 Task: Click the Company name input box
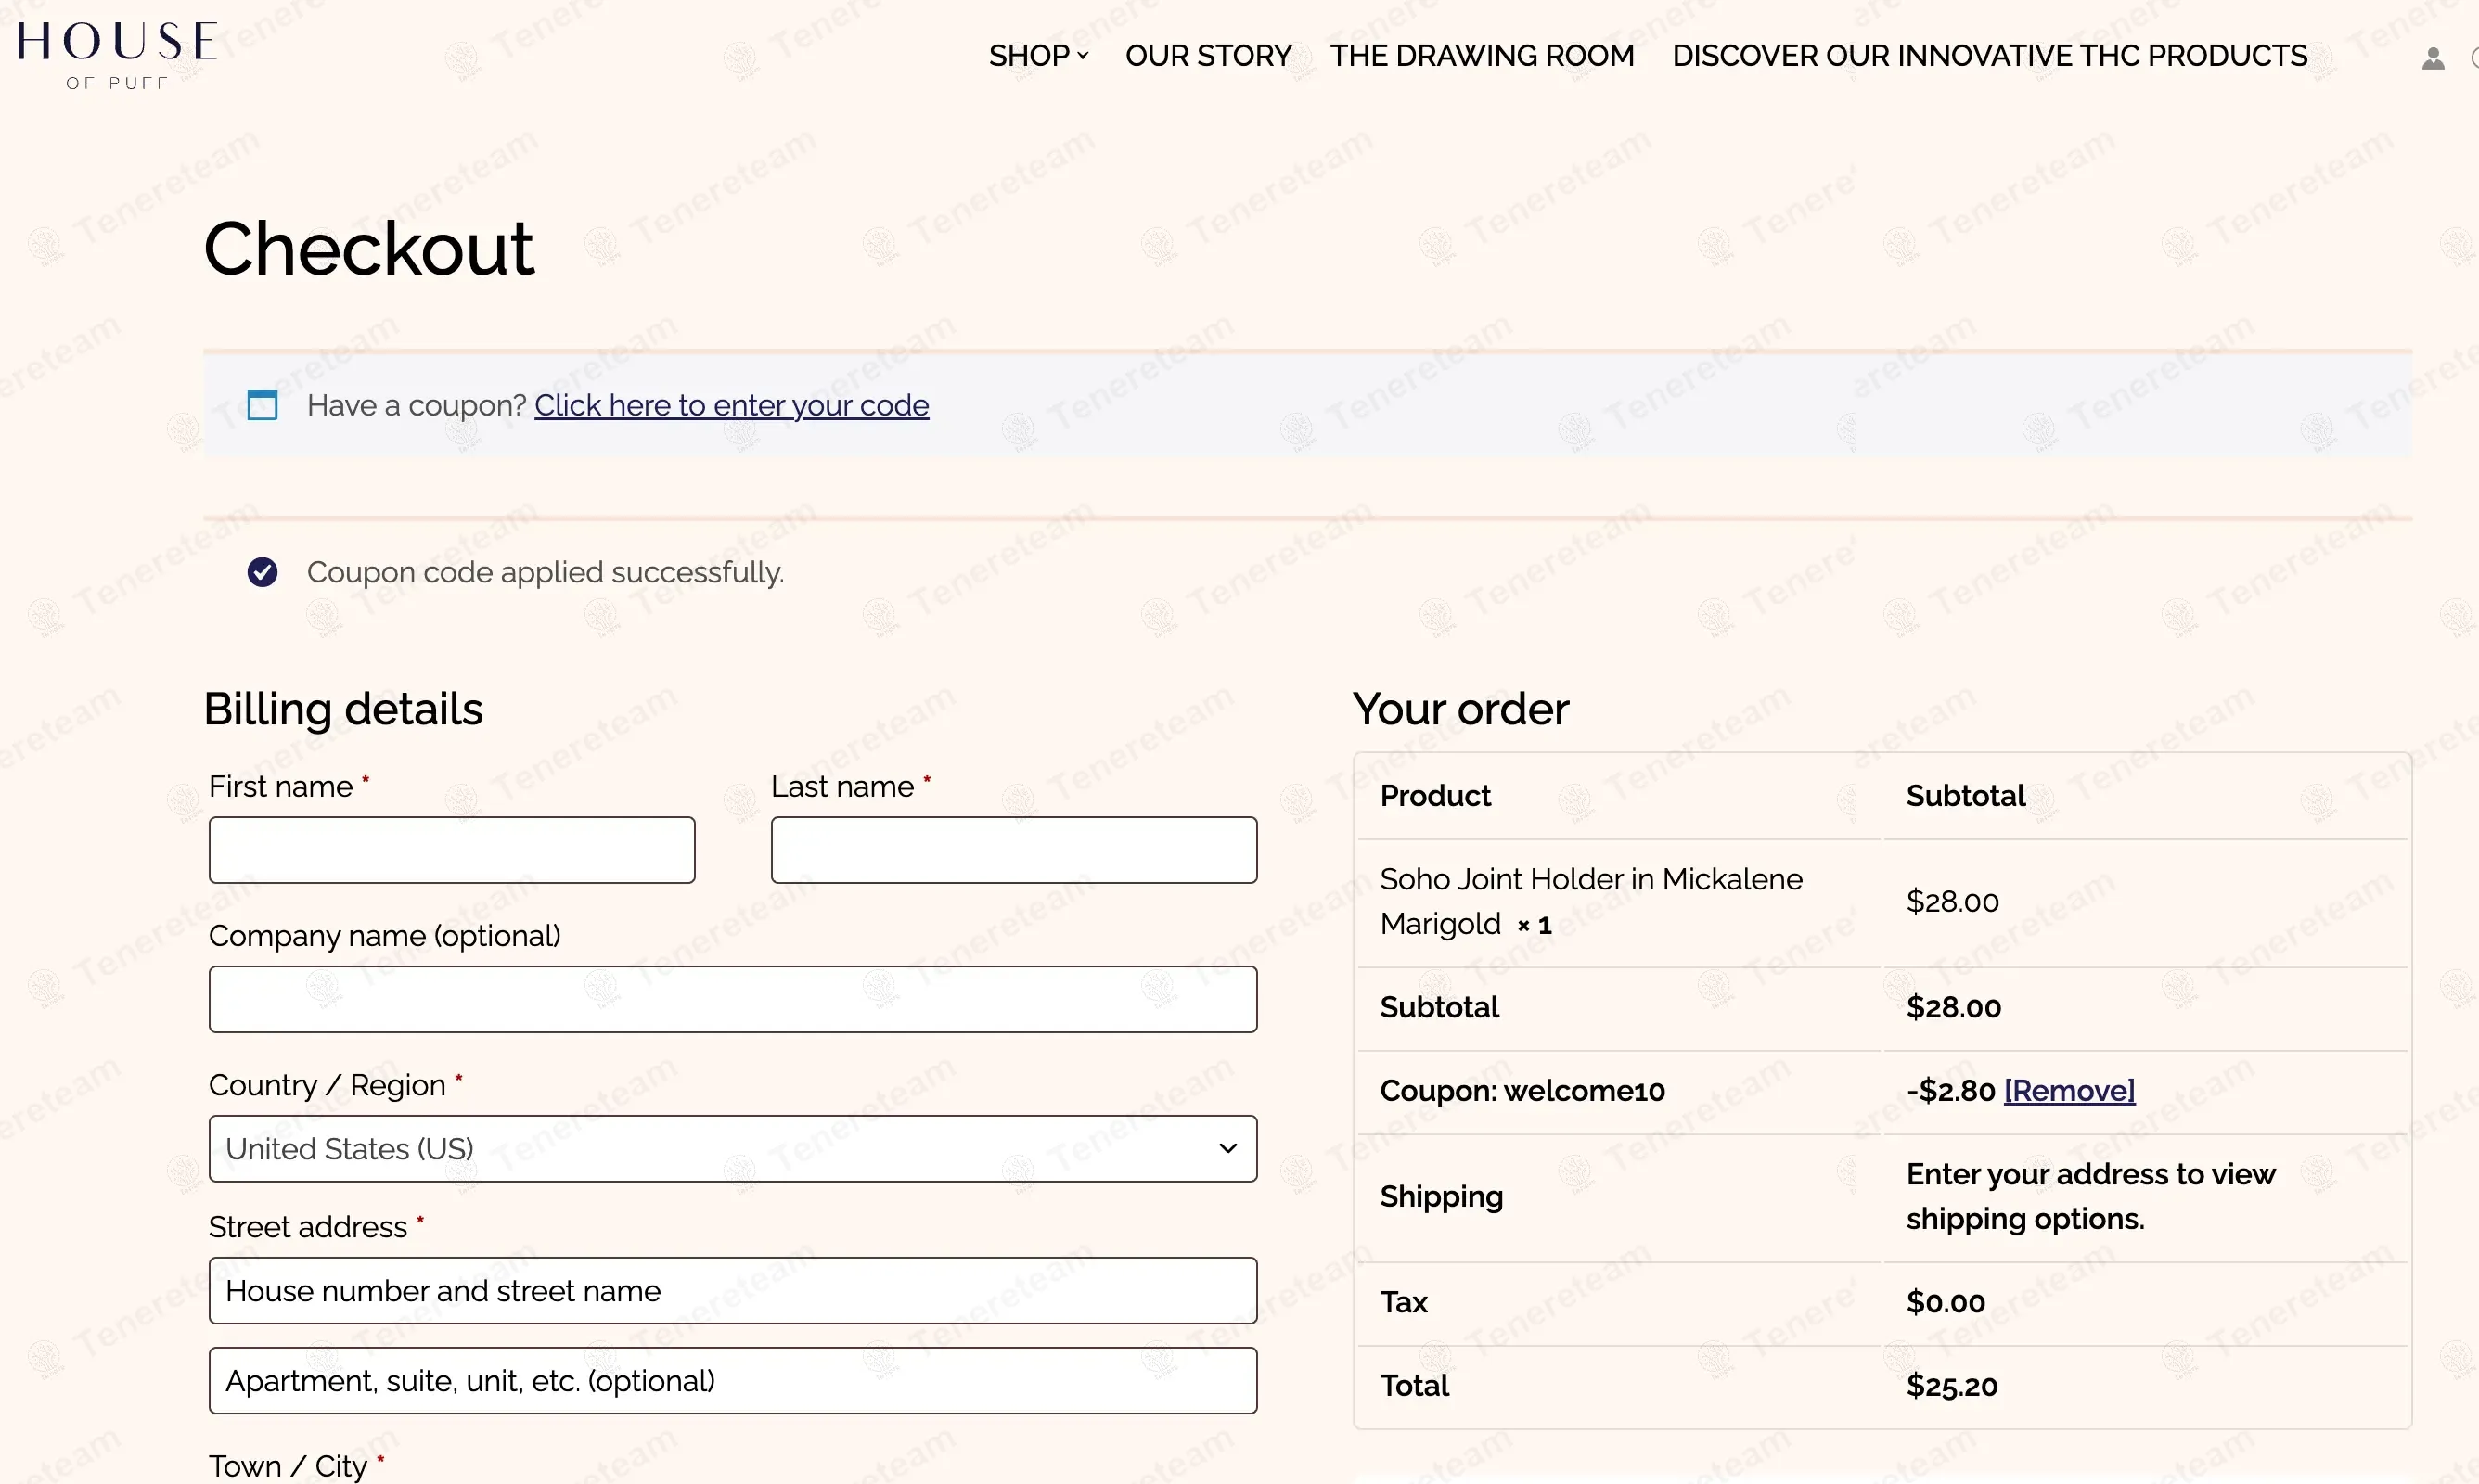732,999
